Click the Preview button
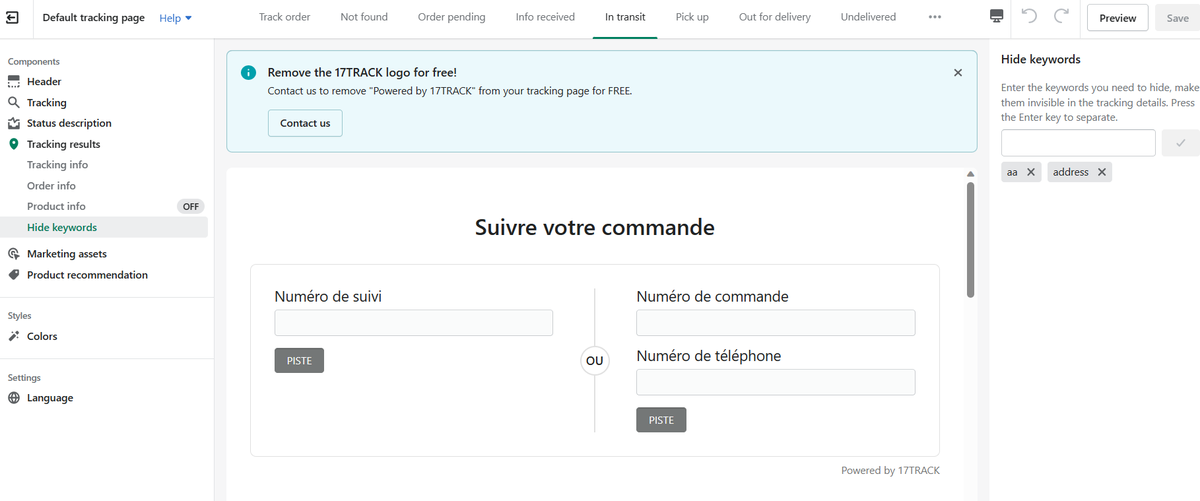Image resolution: width=1200 pixels, height=501 pixels. pyautogui.click(x=1117, y=18)
